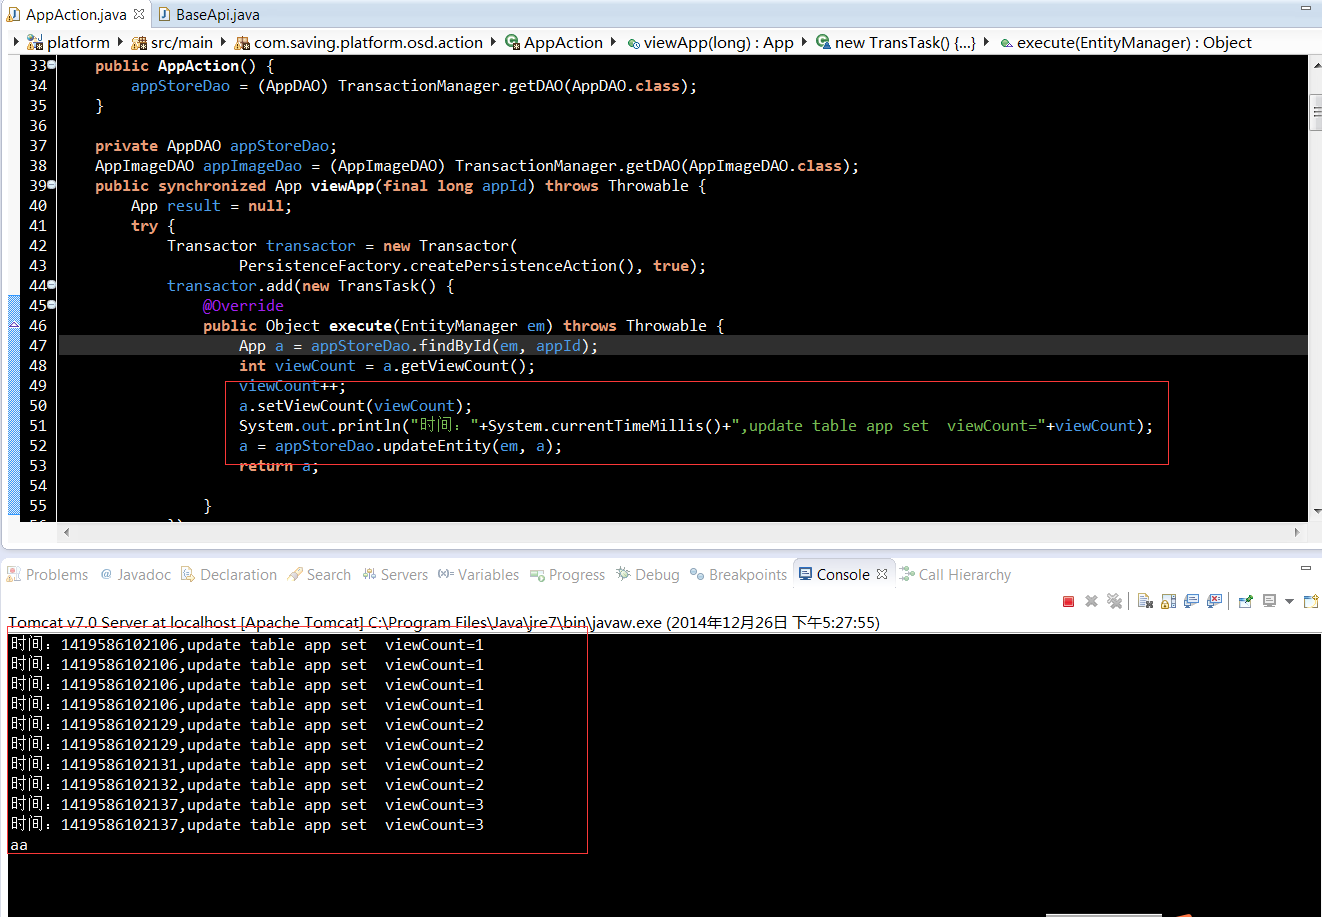Toggle console Scroll Lock
Screen dimensions: 1322x917
tap(1168, 601)
